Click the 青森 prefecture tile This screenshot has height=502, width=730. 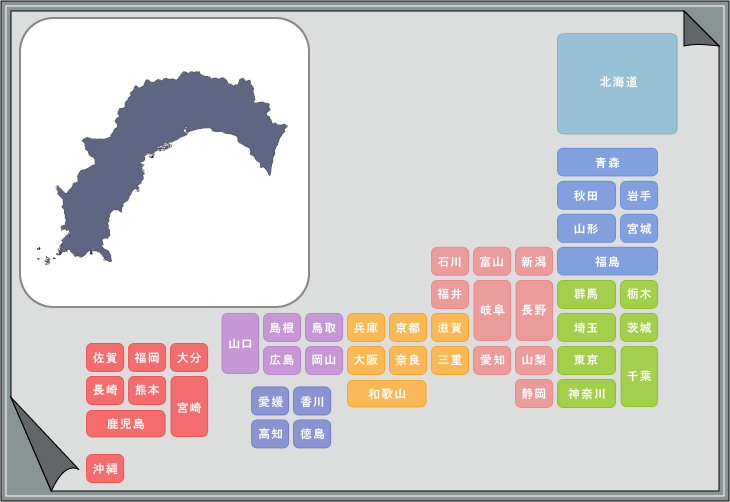[607, 162]
